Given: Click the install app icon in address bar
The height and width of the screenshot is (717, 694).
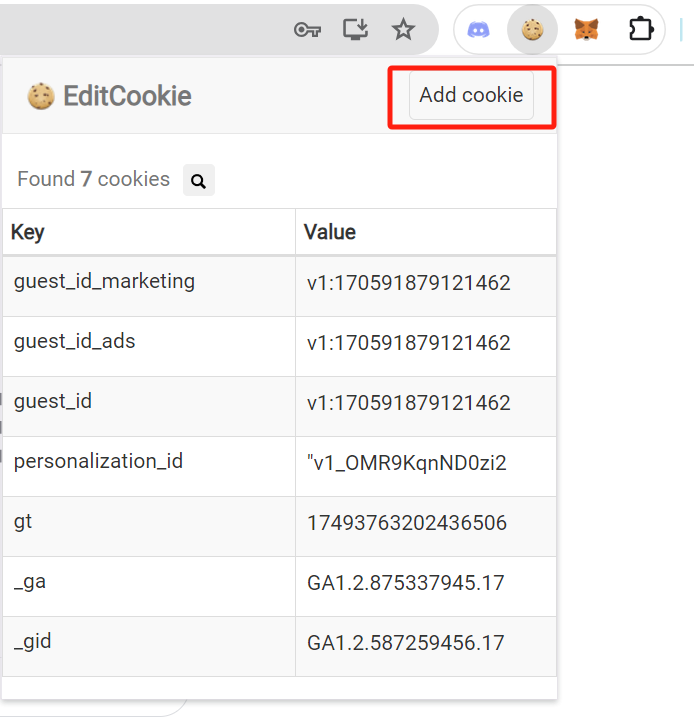Looking at the screenshot, I should [355, 30].
